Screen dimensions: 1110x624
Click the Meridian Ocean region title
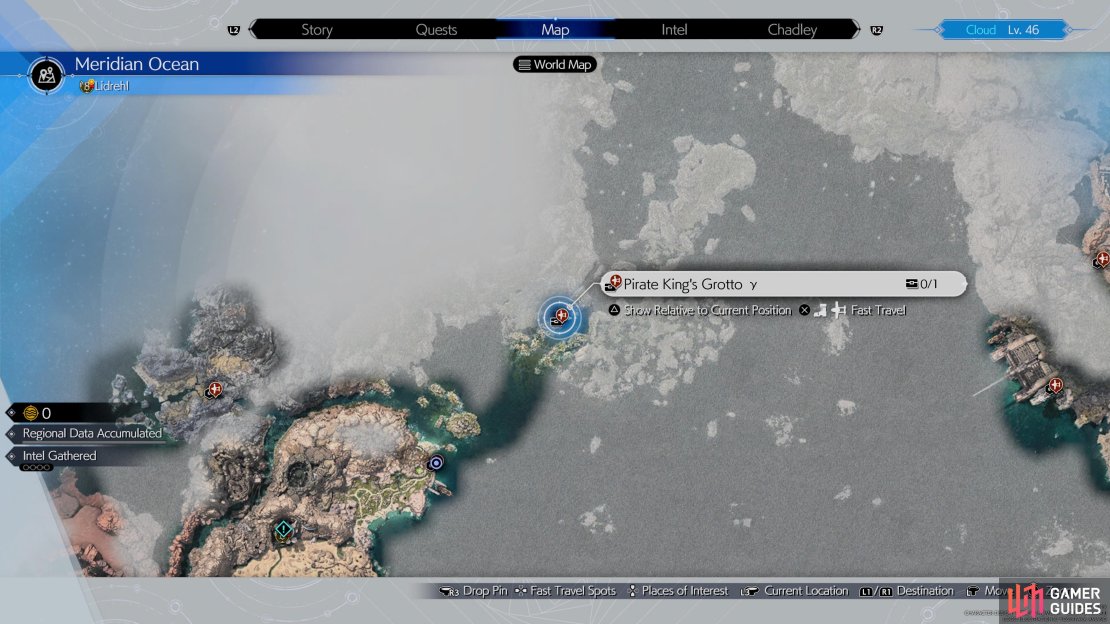(137, 64)
